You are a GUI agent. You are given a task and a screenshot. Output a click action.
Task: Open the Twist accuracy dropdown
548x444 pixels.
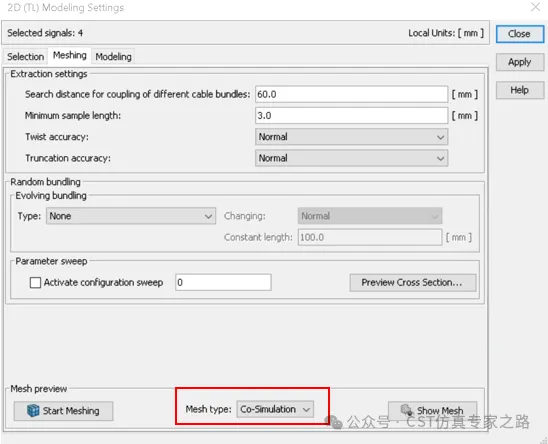pyautogui.click(x=351, y=137)
